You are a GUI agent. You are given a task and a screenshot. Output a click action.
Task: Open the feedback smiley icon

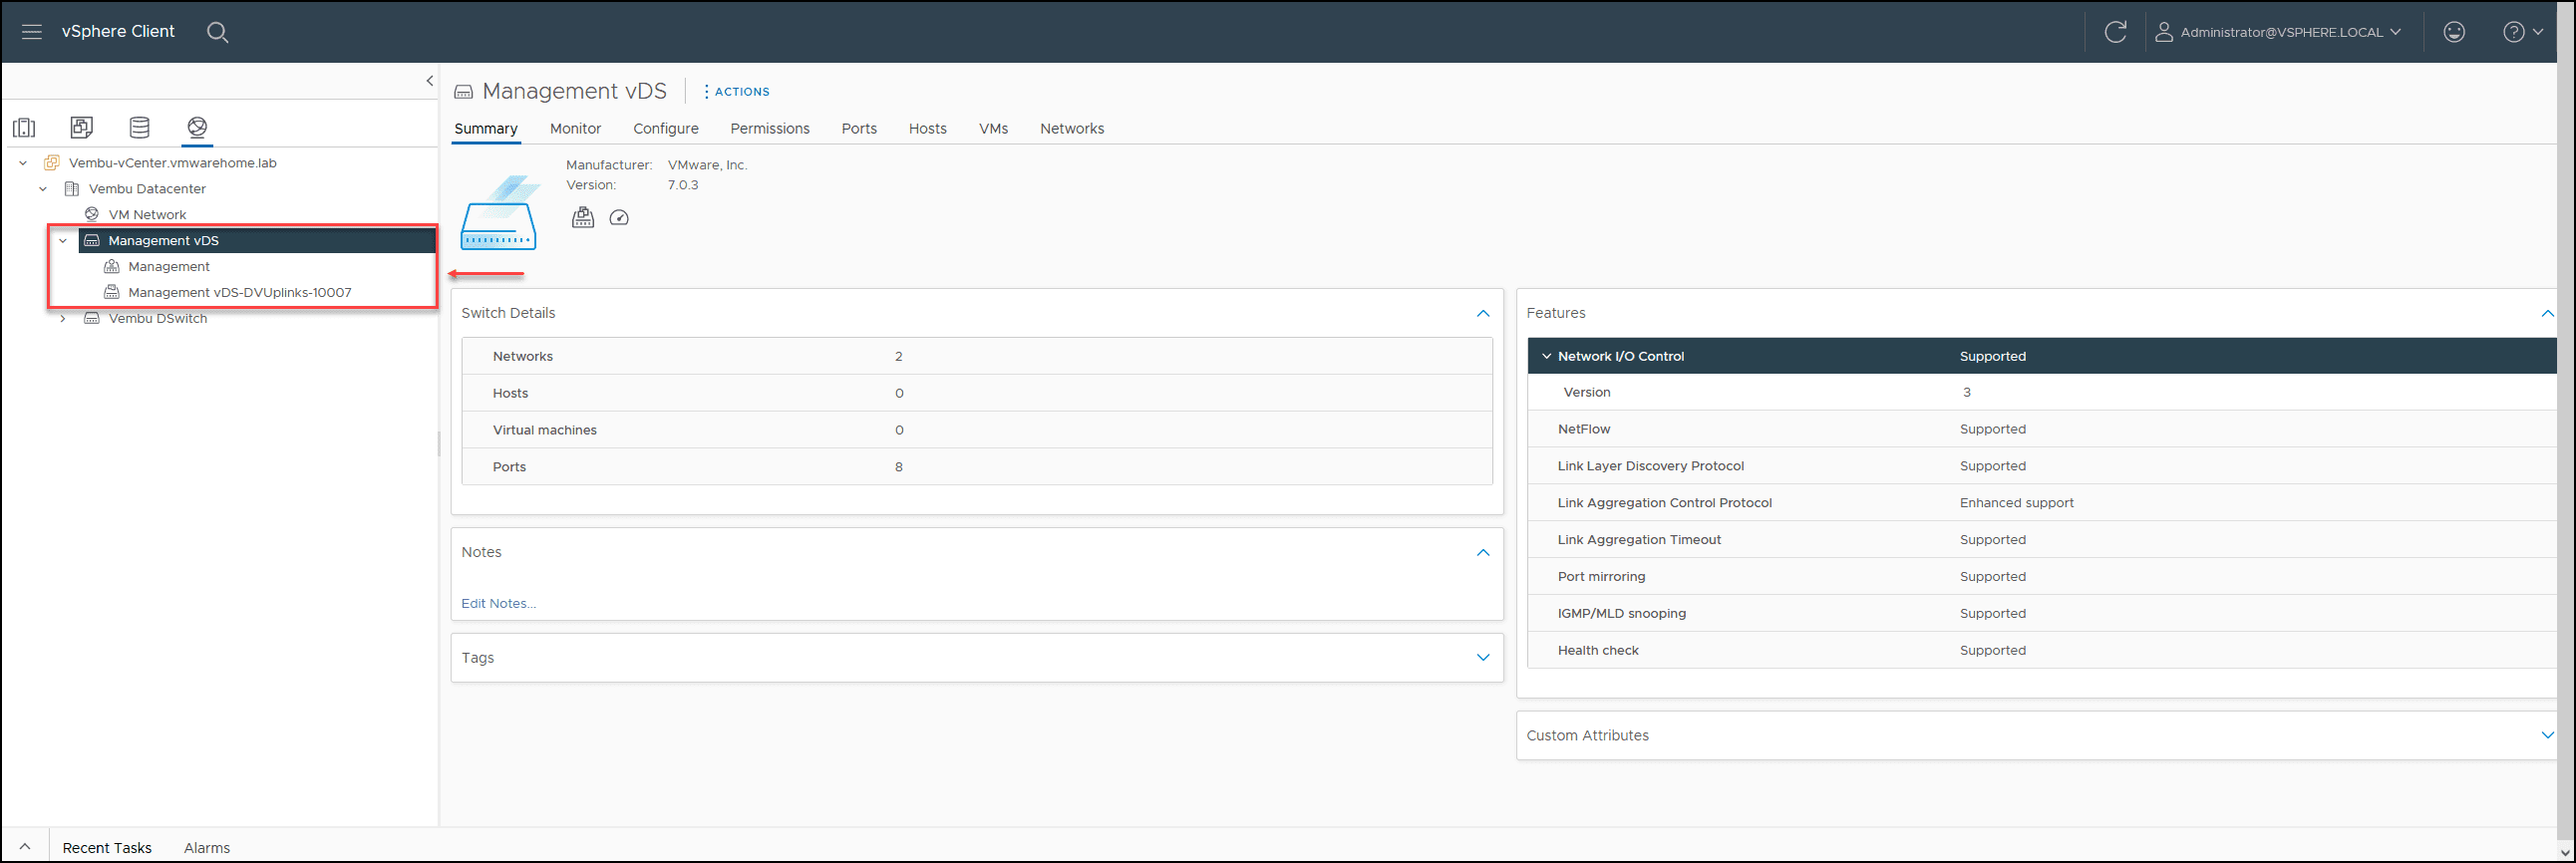[x=2454, y=32]
